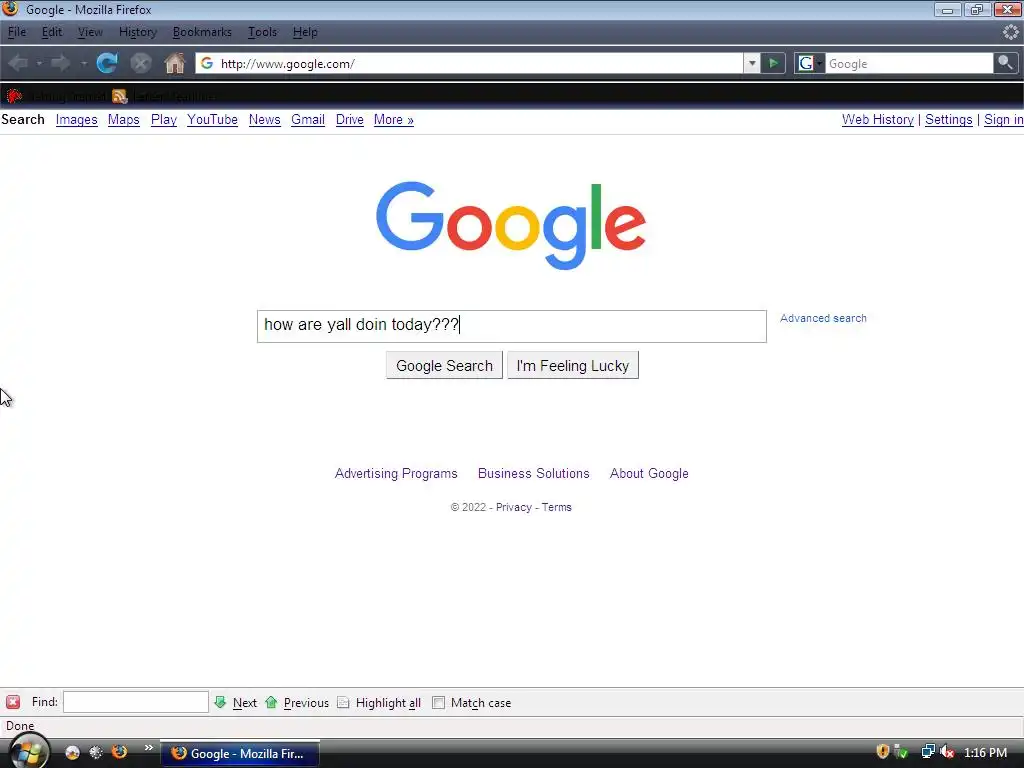
Task: Open Google Settings link
Action: [949, 120]
